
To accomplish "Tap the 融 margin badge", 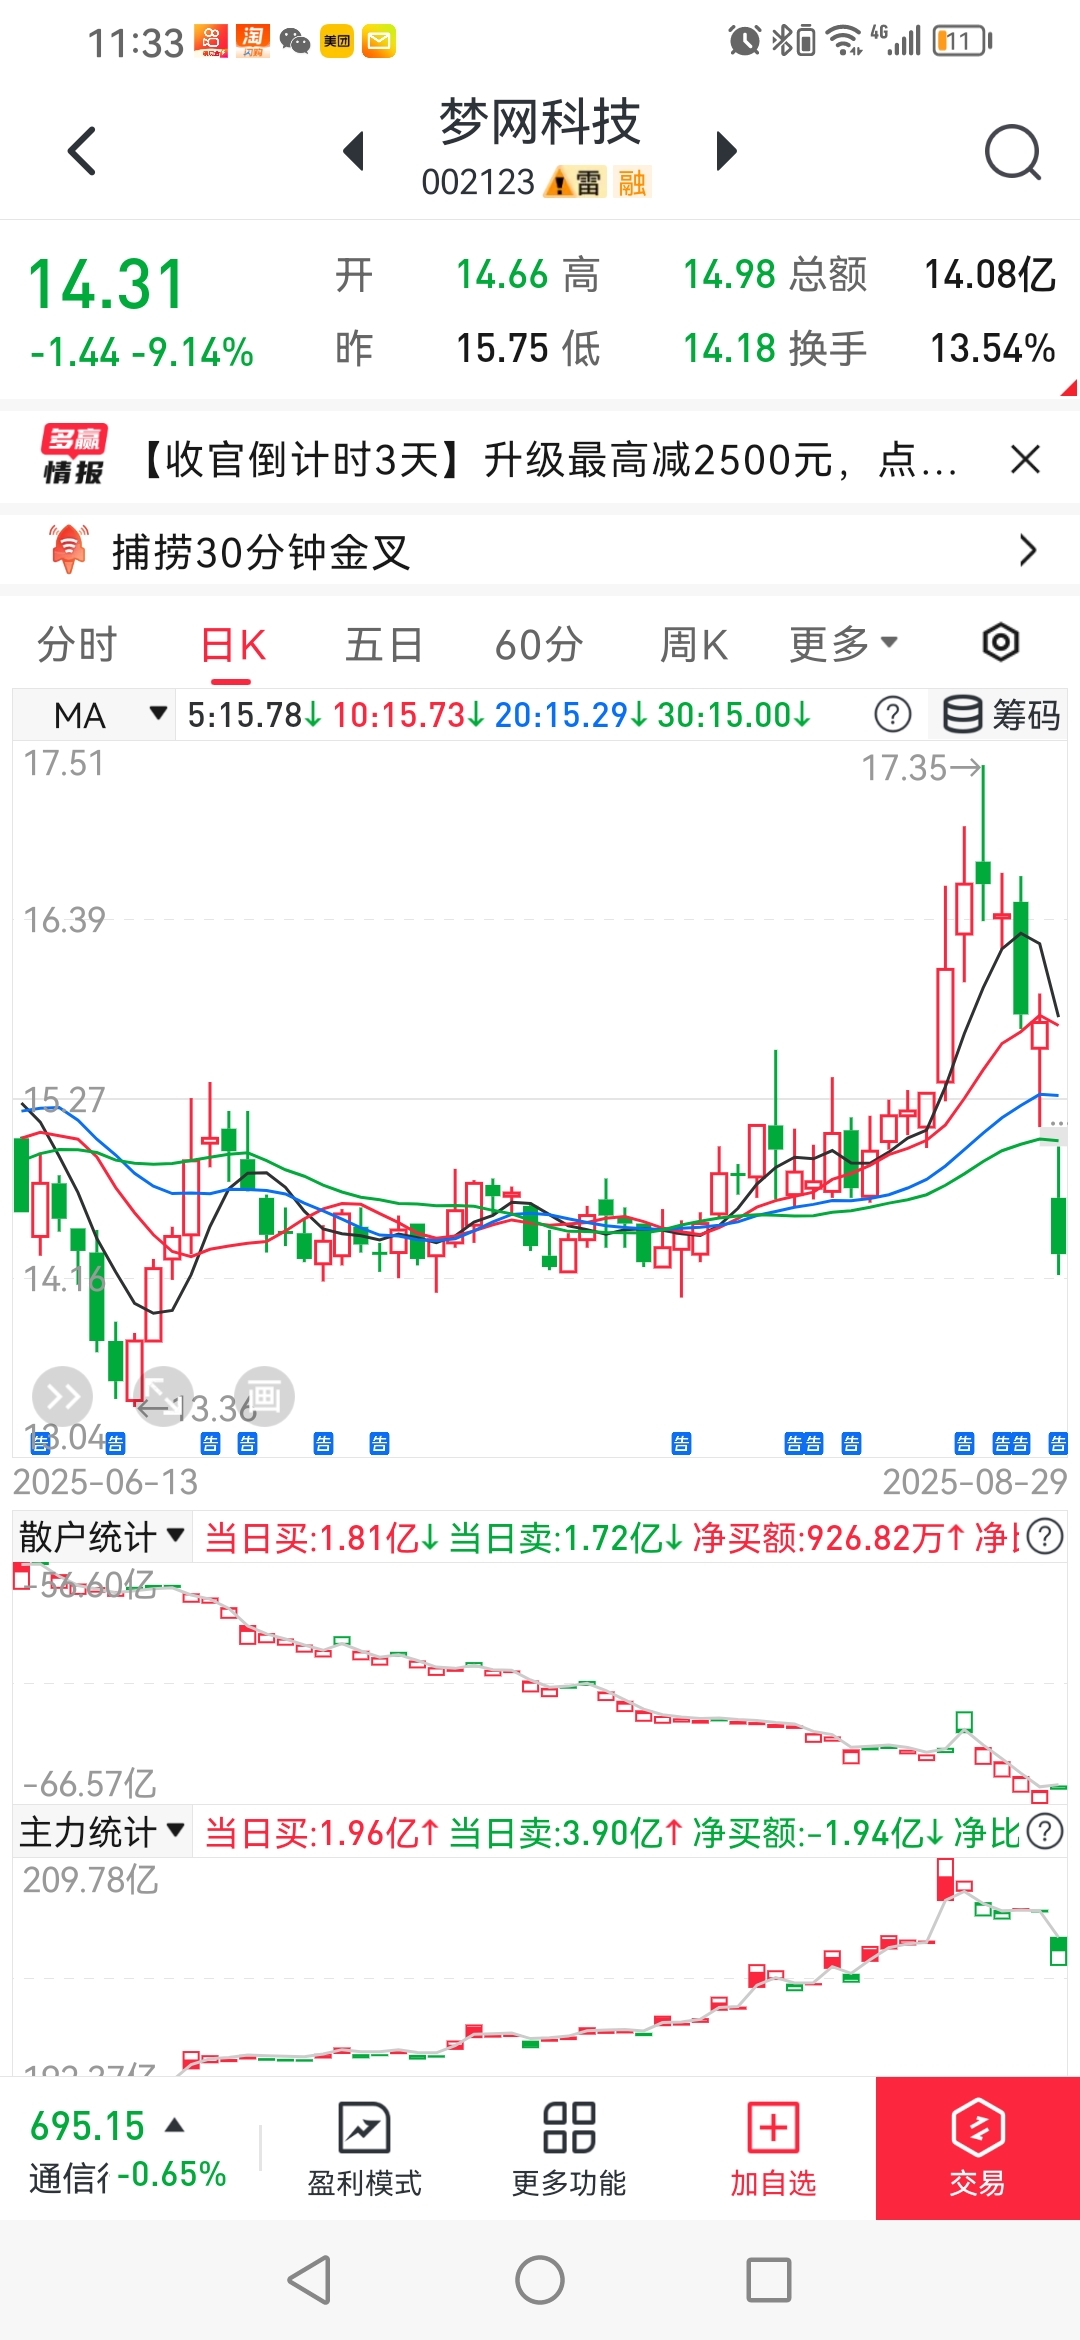I will [632, 182].
